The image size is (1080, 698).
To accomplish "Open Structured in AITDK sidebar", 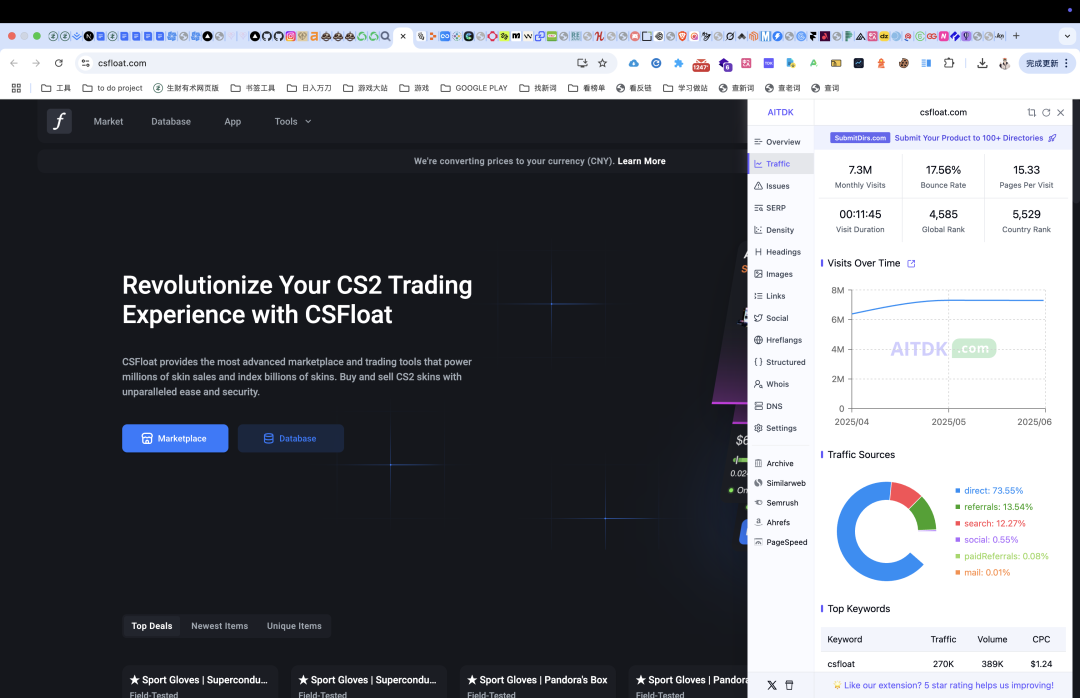I will [x=780, y=362].
